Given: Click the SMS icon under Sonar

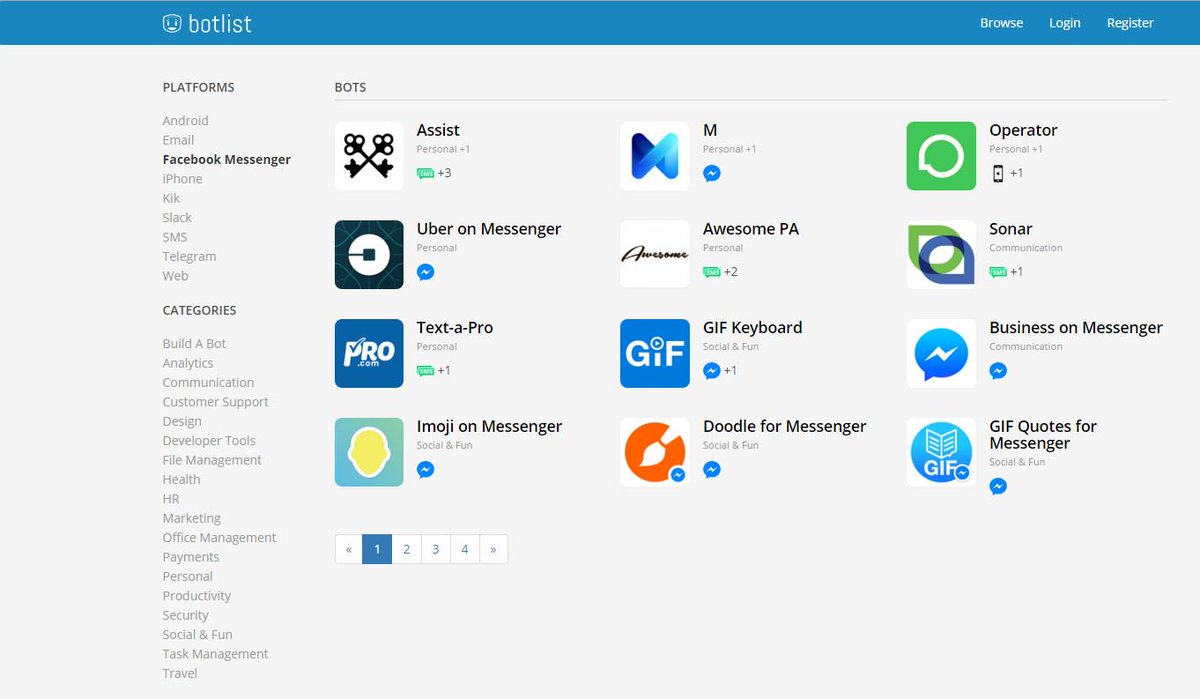Looking at the screenshot, I should tap(998, 272).
